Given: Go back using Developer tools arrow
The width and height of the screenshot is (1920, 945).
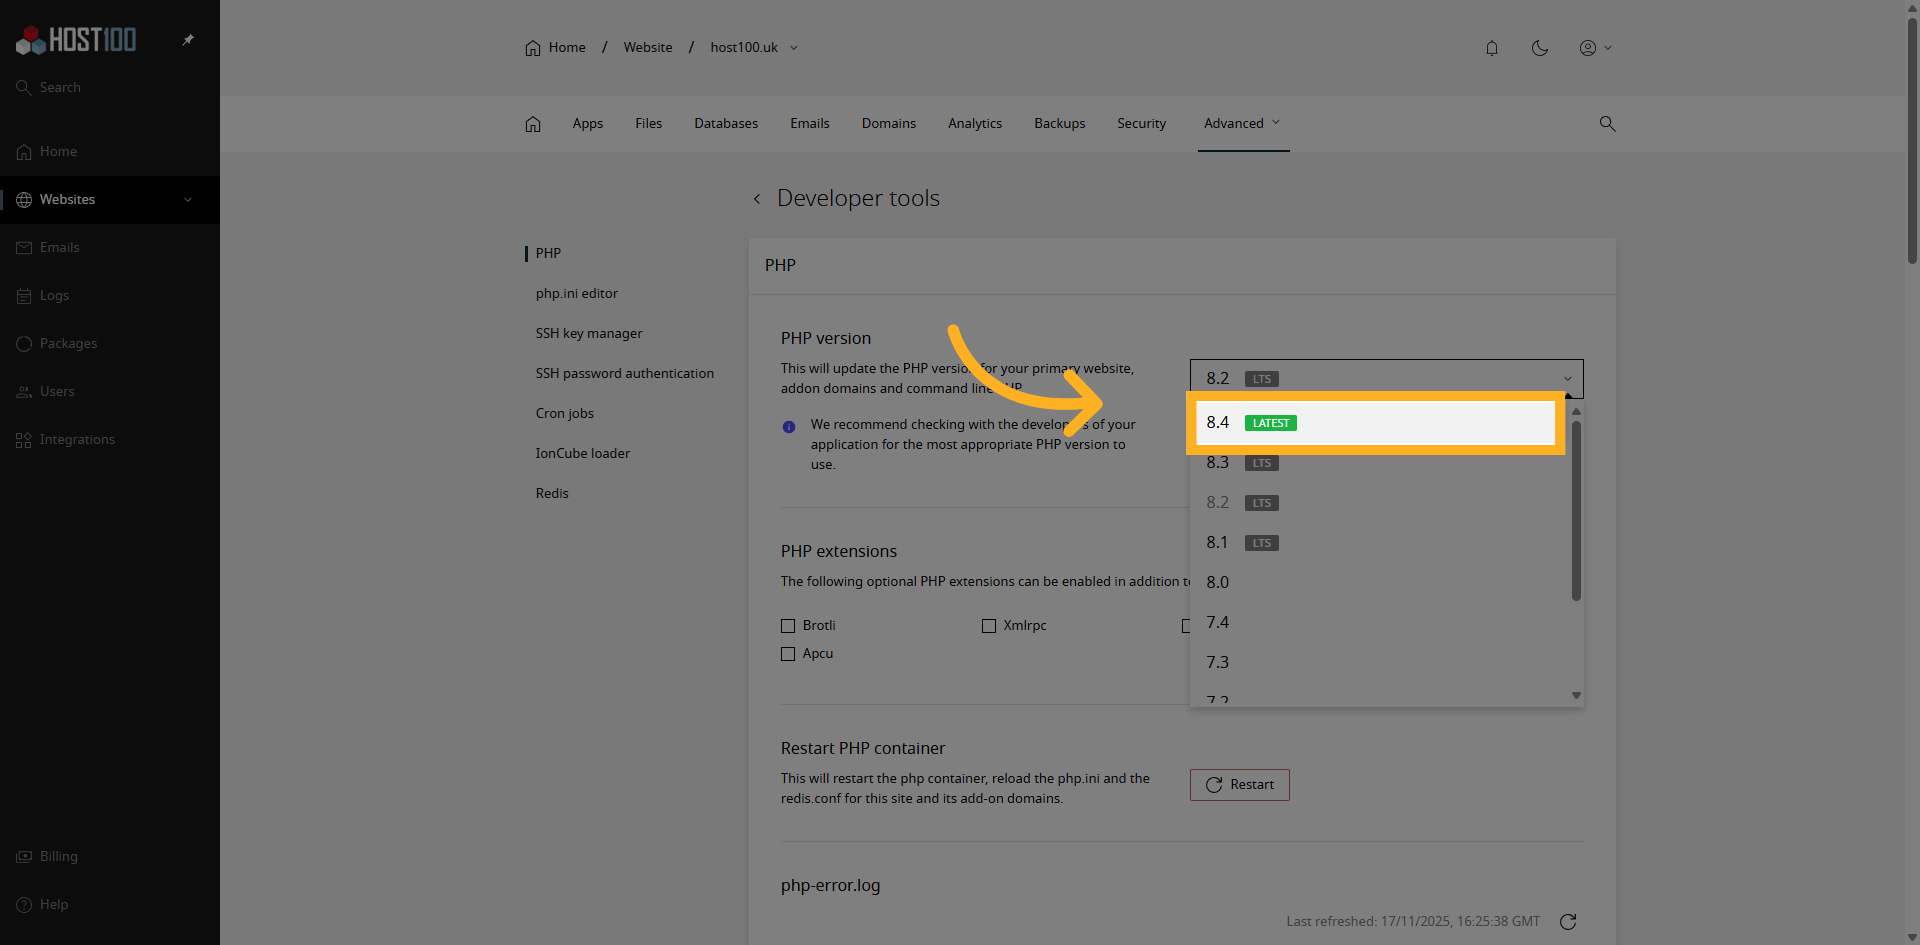Looking at the screenshot, I should (x=757, y=199).
